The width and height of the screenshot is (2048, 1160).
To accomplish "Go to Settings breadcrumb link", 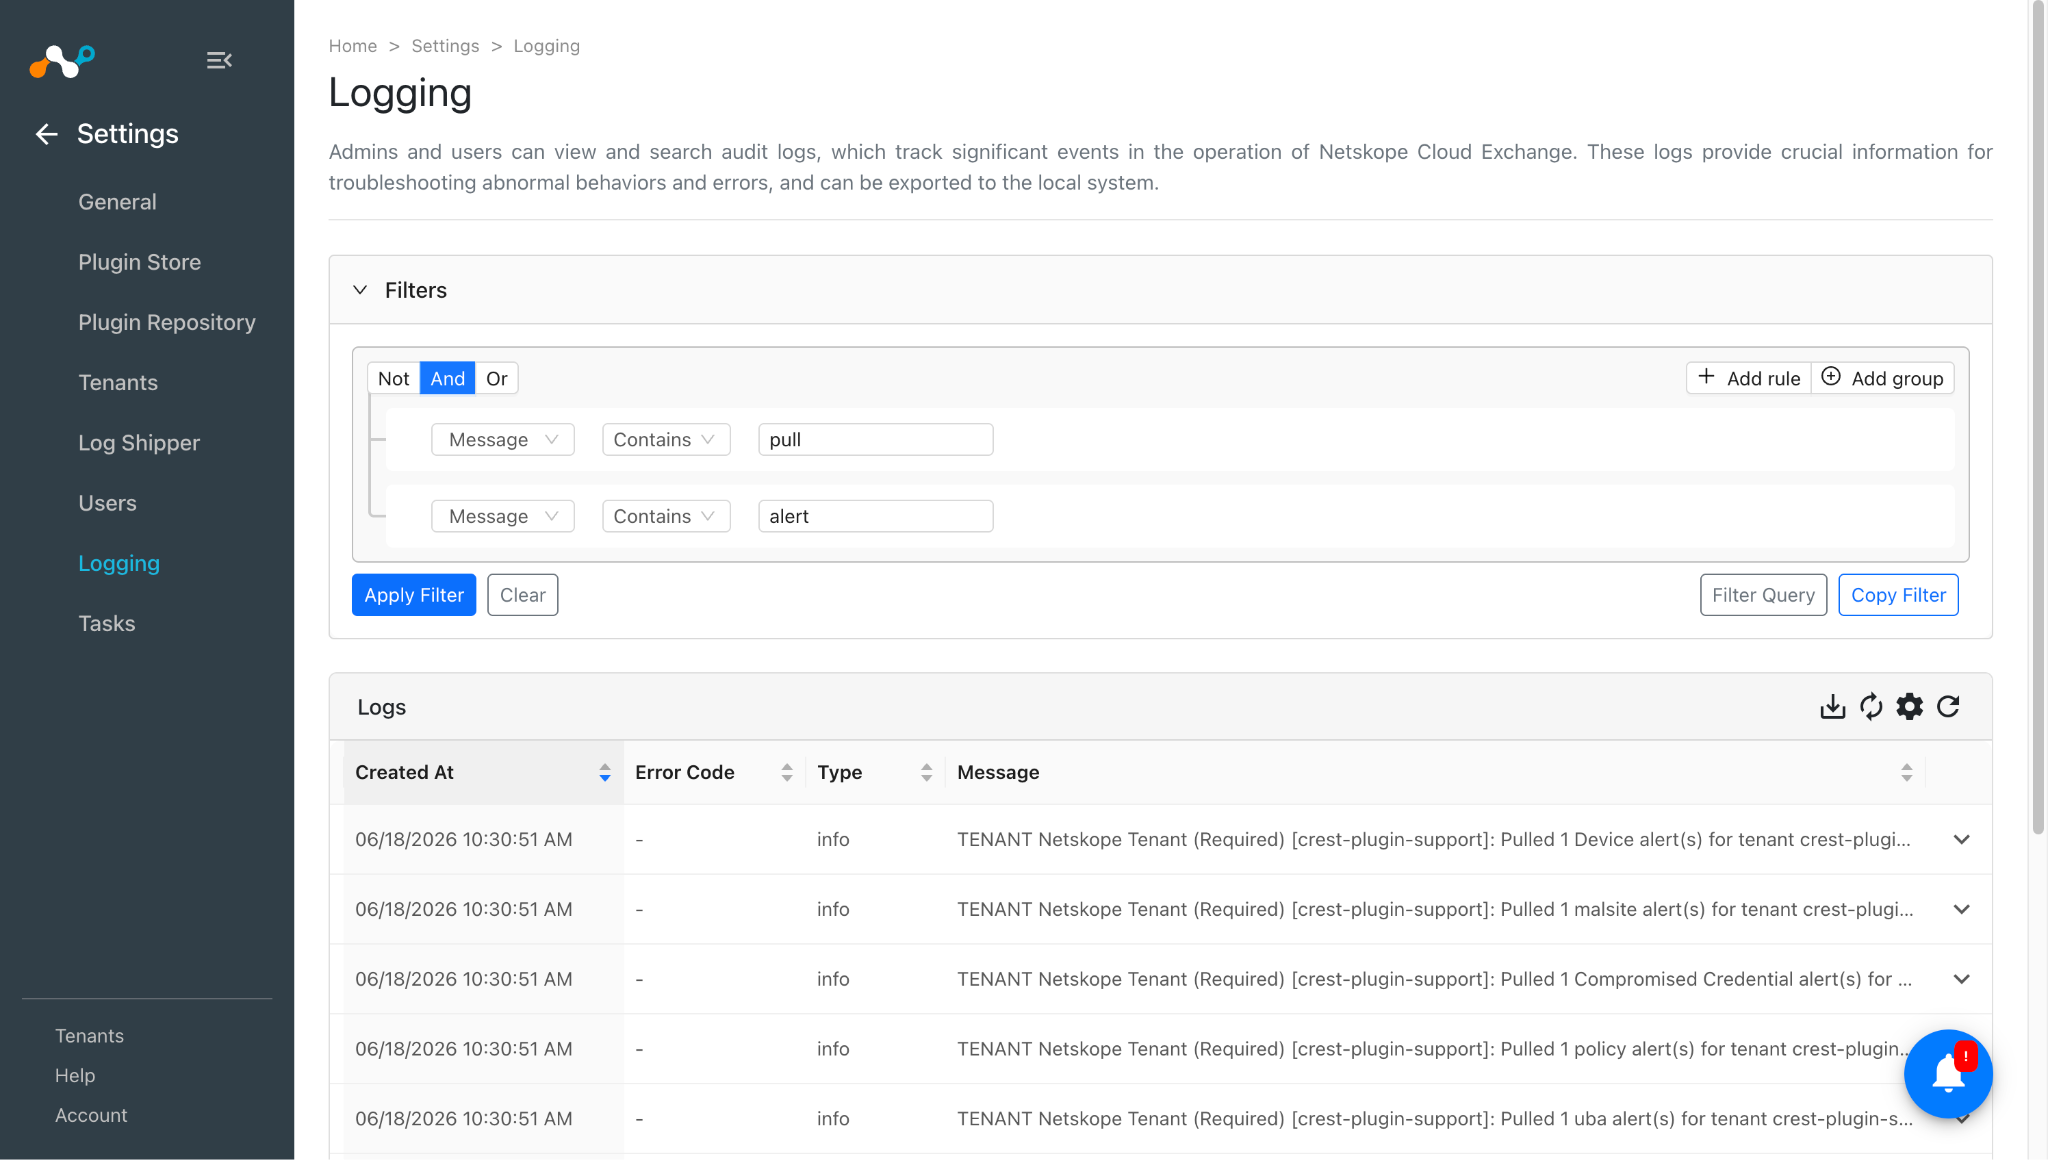I will pyautogui.click(x=445, y=46).
